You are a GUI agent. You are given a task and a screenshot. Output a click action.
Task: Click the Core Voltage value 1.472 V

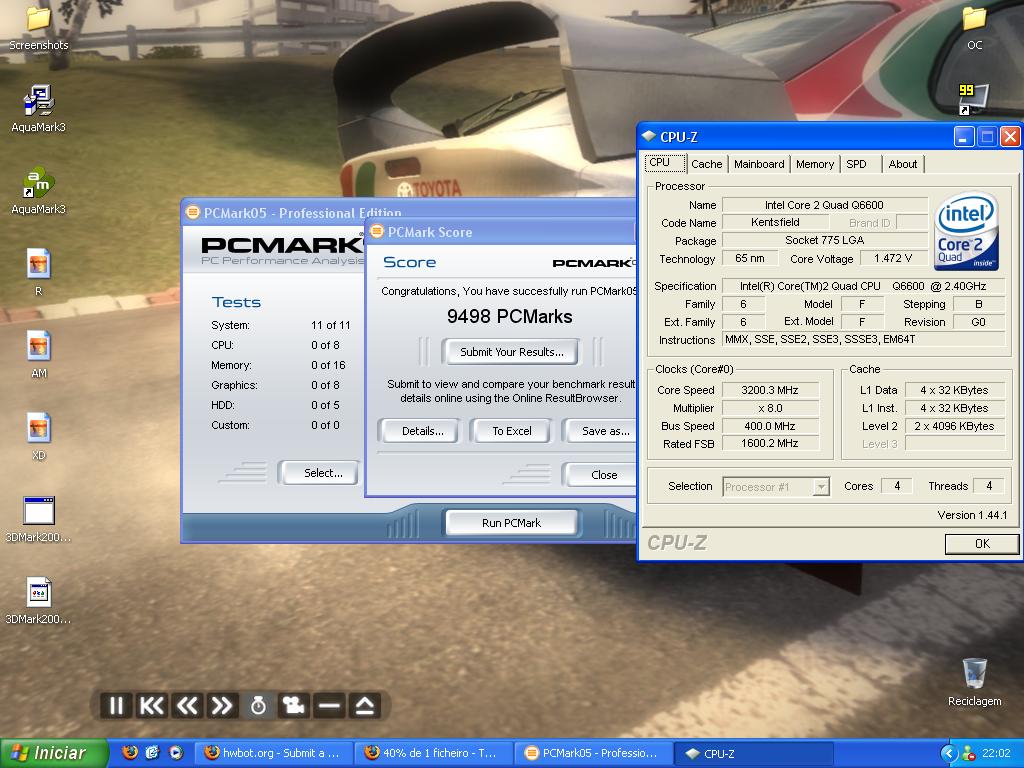click(893, 258)
